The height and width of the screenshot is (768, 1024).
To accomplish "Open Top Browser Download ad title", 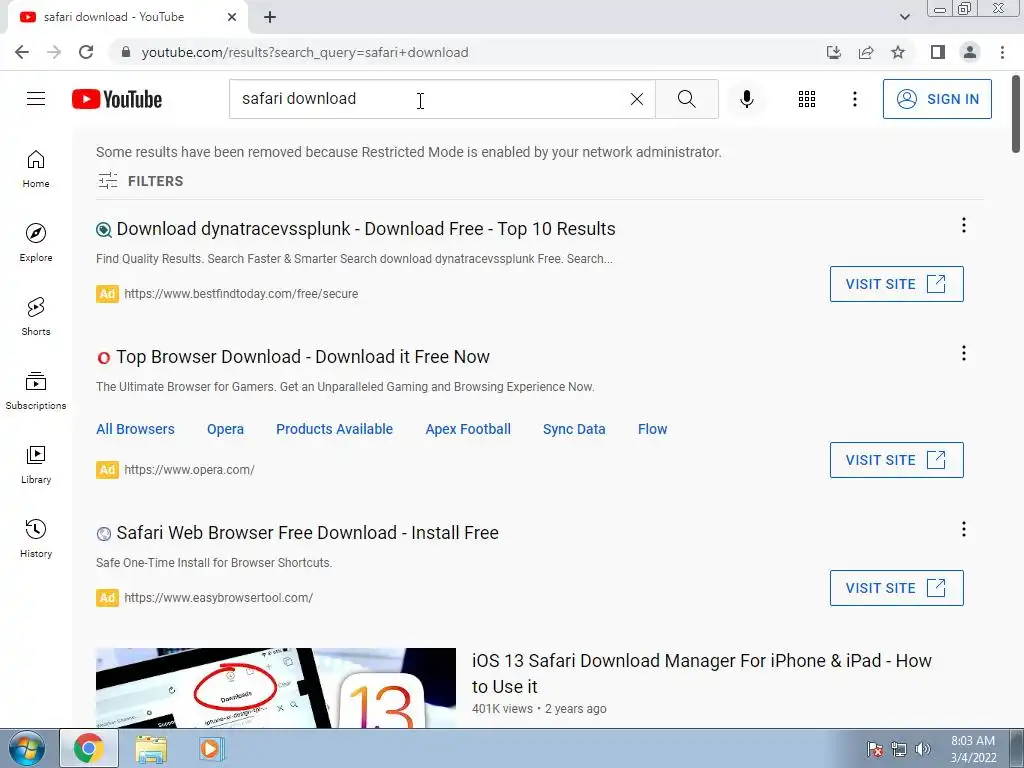I will [x=303, y=357].
